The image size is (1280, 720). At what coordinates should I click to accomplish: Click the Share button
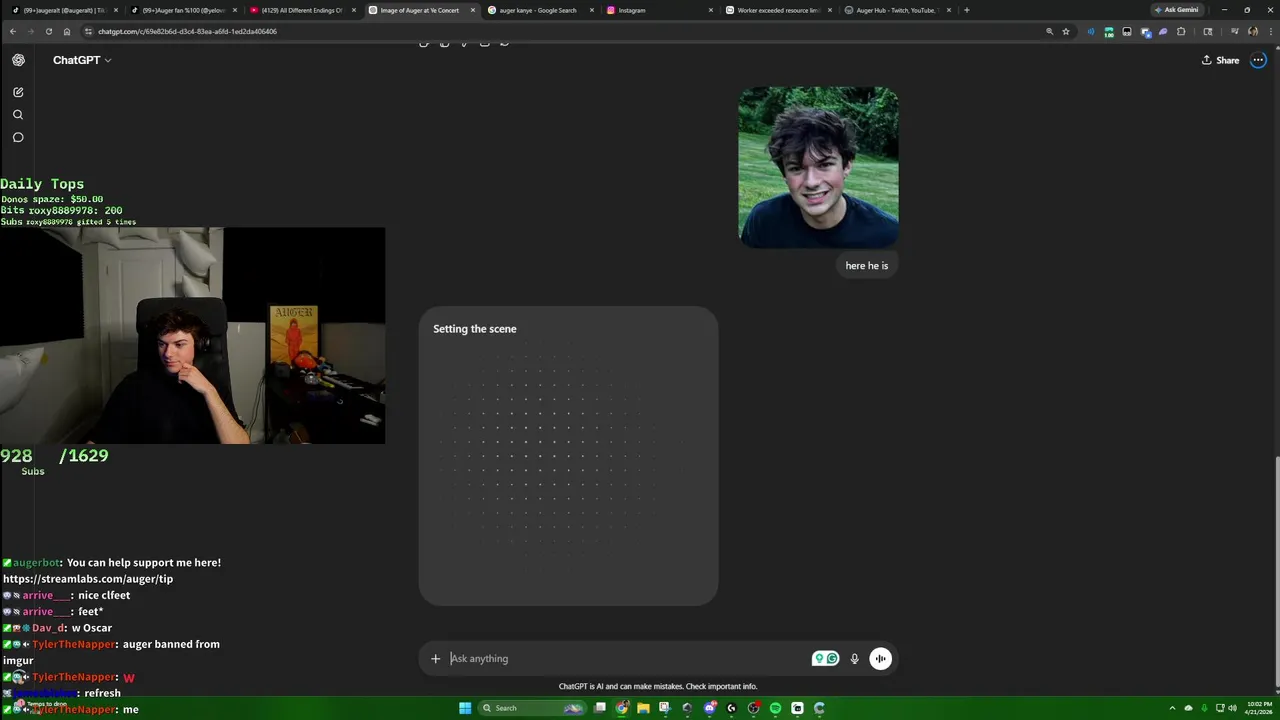point(1220,60)
